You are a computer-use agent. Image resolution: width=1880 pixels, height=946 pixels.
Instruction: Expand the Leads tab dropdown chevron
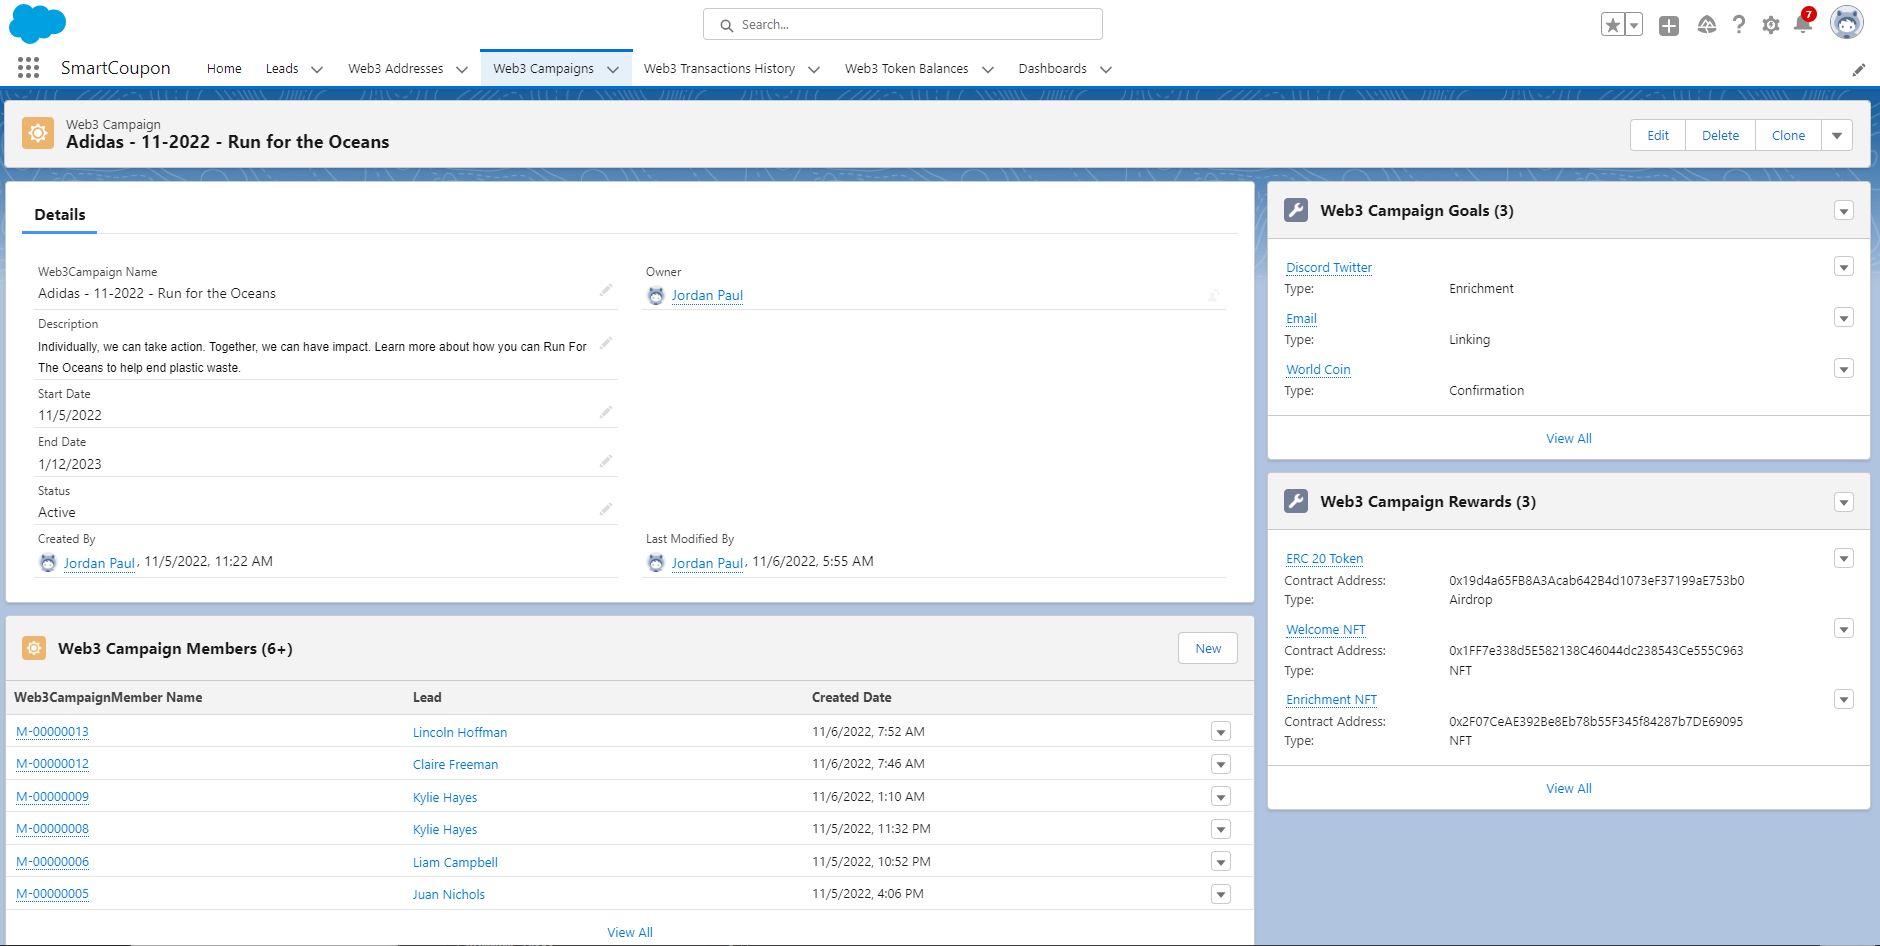[x=317, y=69]
